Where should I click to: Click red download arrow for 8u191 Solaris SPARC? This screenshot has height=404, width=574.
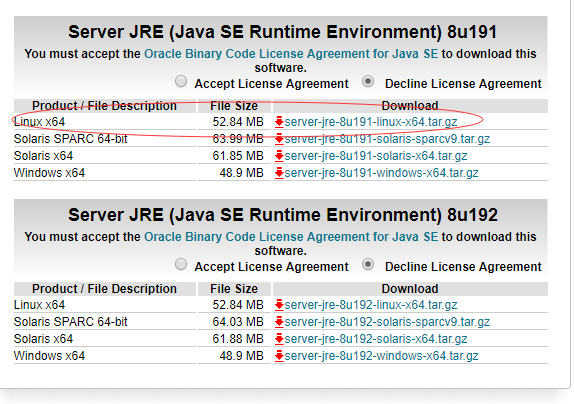[279, 138]
